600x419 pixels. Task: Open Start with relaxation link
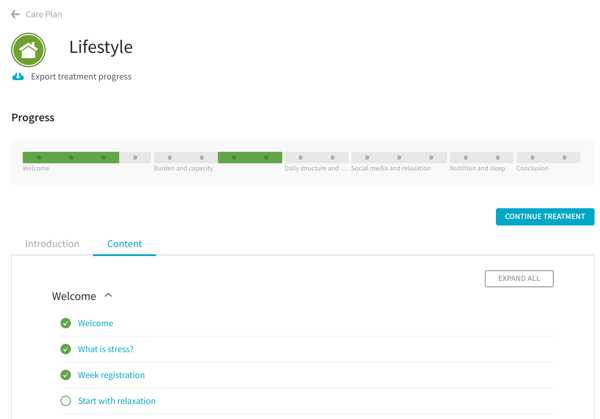(117, 401)
